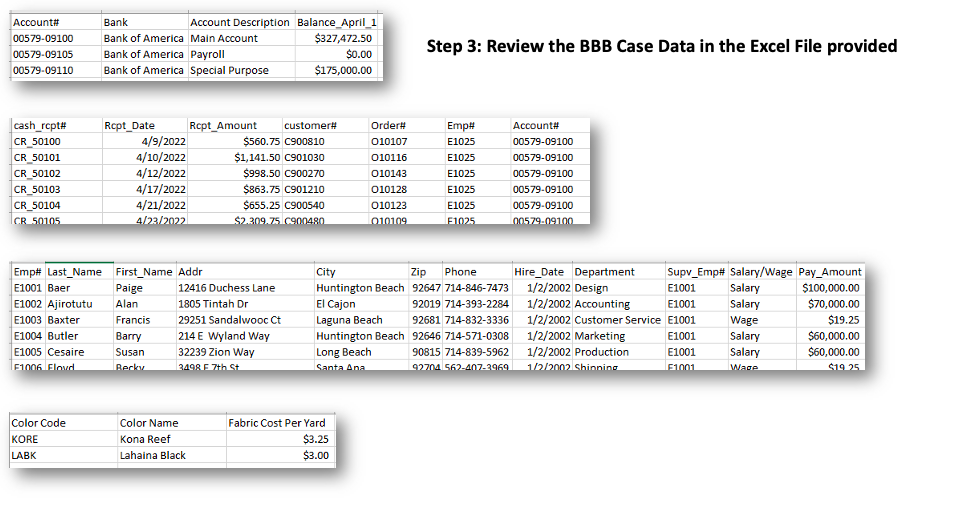Select the Account Description column header
966x512 pixels.
click(x=240, y=22)
